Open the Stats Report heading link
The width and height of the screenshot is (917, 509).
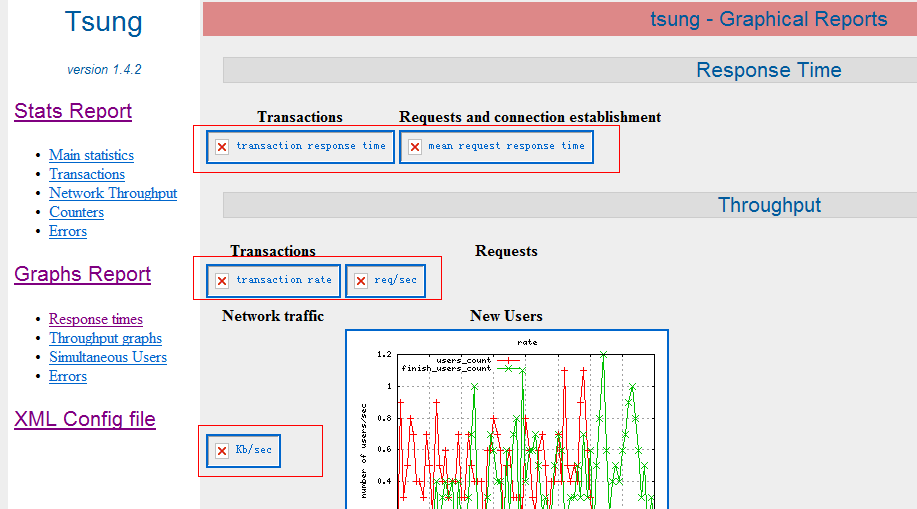pyautogui.click(x=73, y=111)
